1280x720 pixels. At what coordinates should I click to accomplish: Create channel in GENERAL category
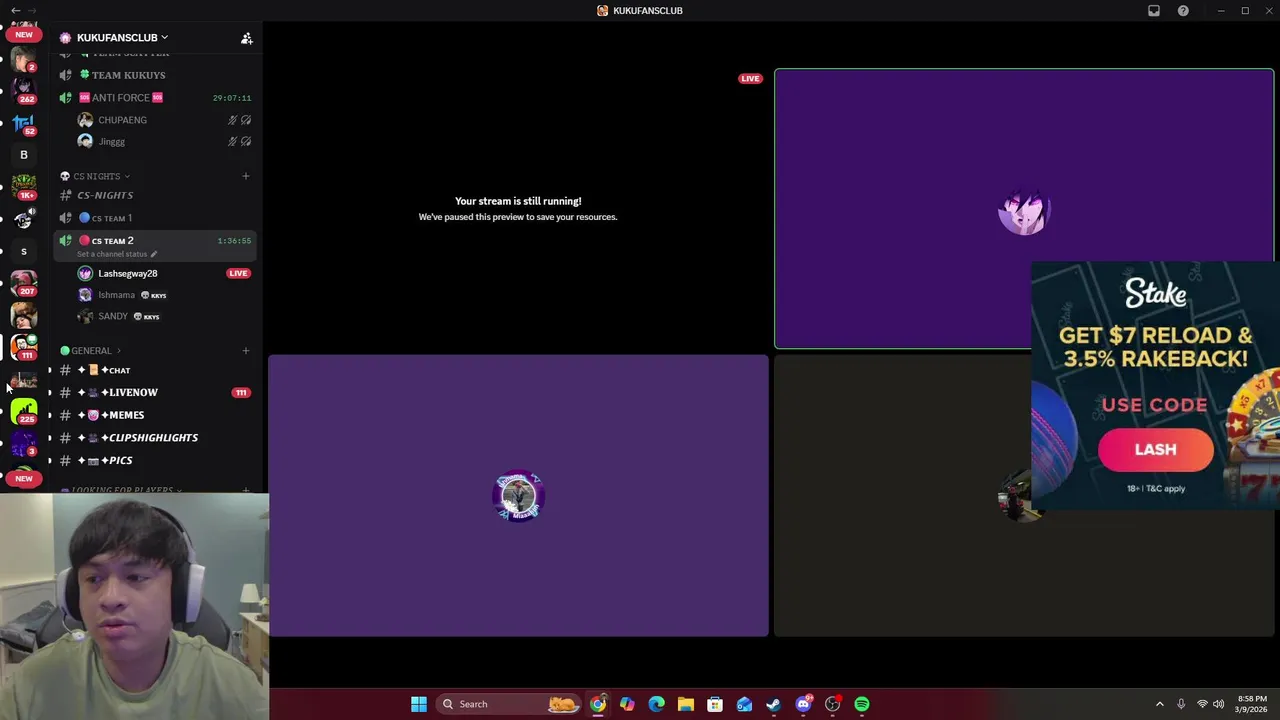pyautogui.click(x=246, y=351)
